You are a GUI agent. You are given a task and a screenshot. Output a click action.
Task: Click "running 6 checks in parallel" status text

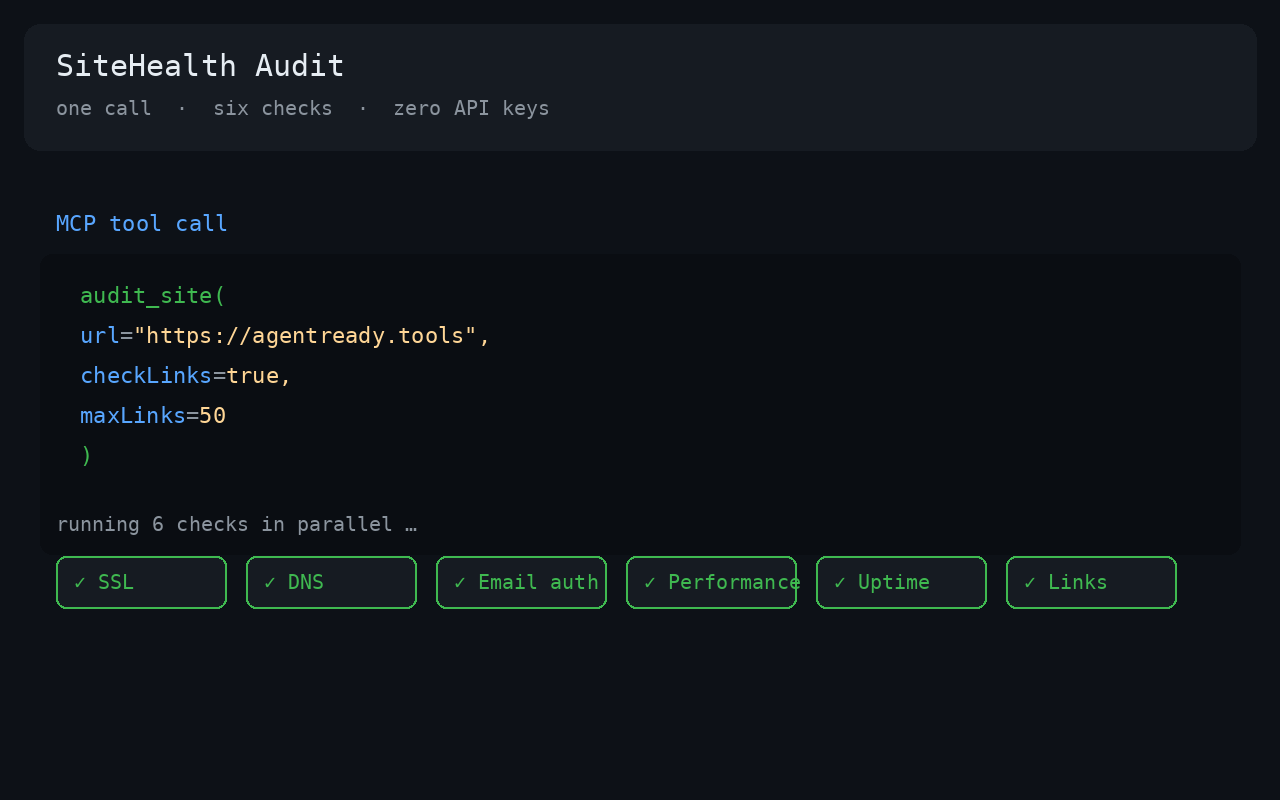(x=237, y=524)
